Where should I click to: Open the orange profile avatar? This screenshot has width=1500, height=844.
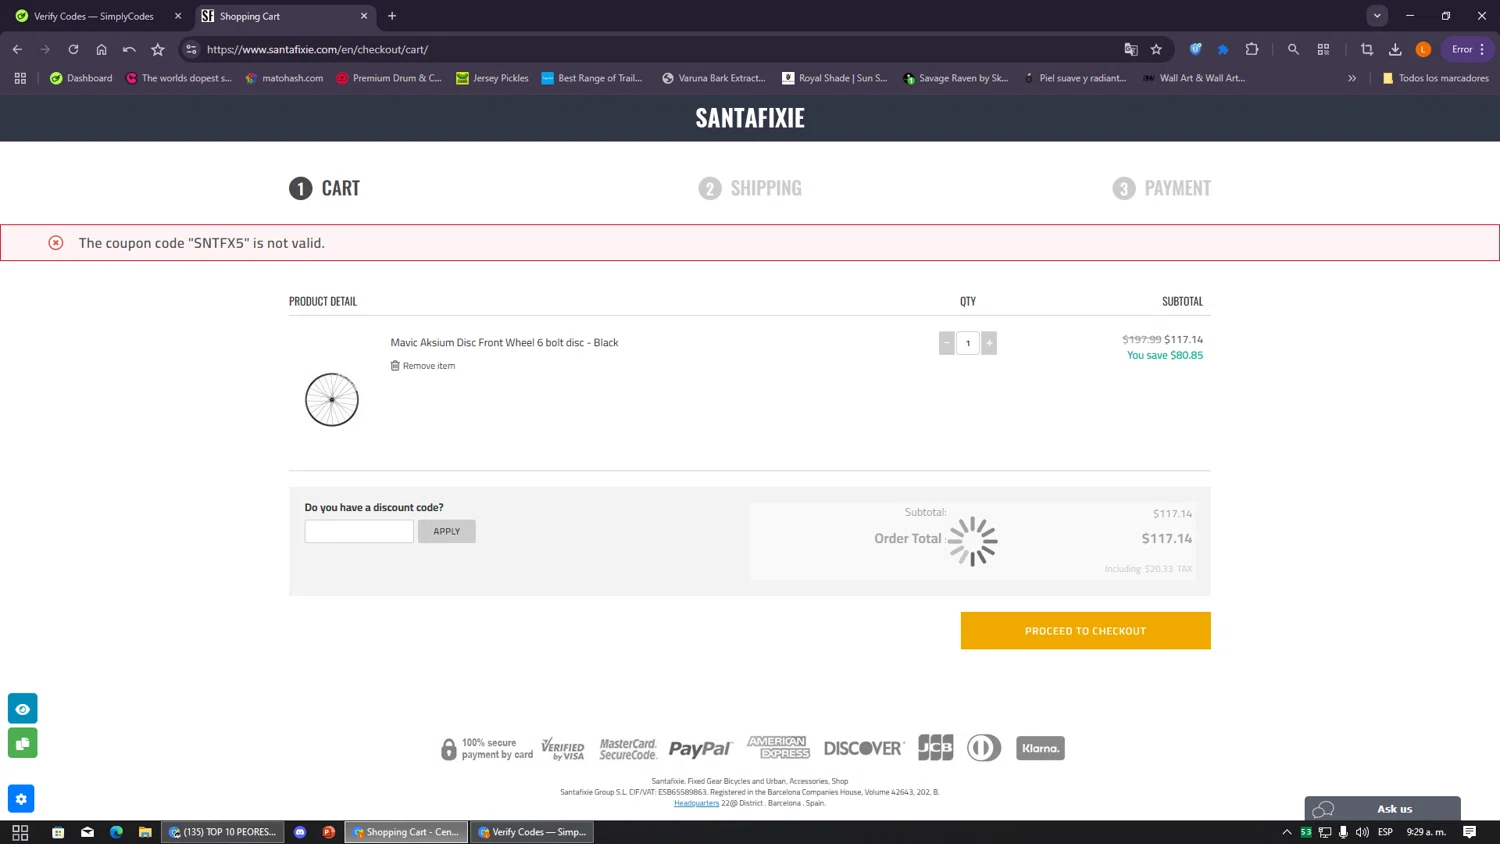(1423, 49)
